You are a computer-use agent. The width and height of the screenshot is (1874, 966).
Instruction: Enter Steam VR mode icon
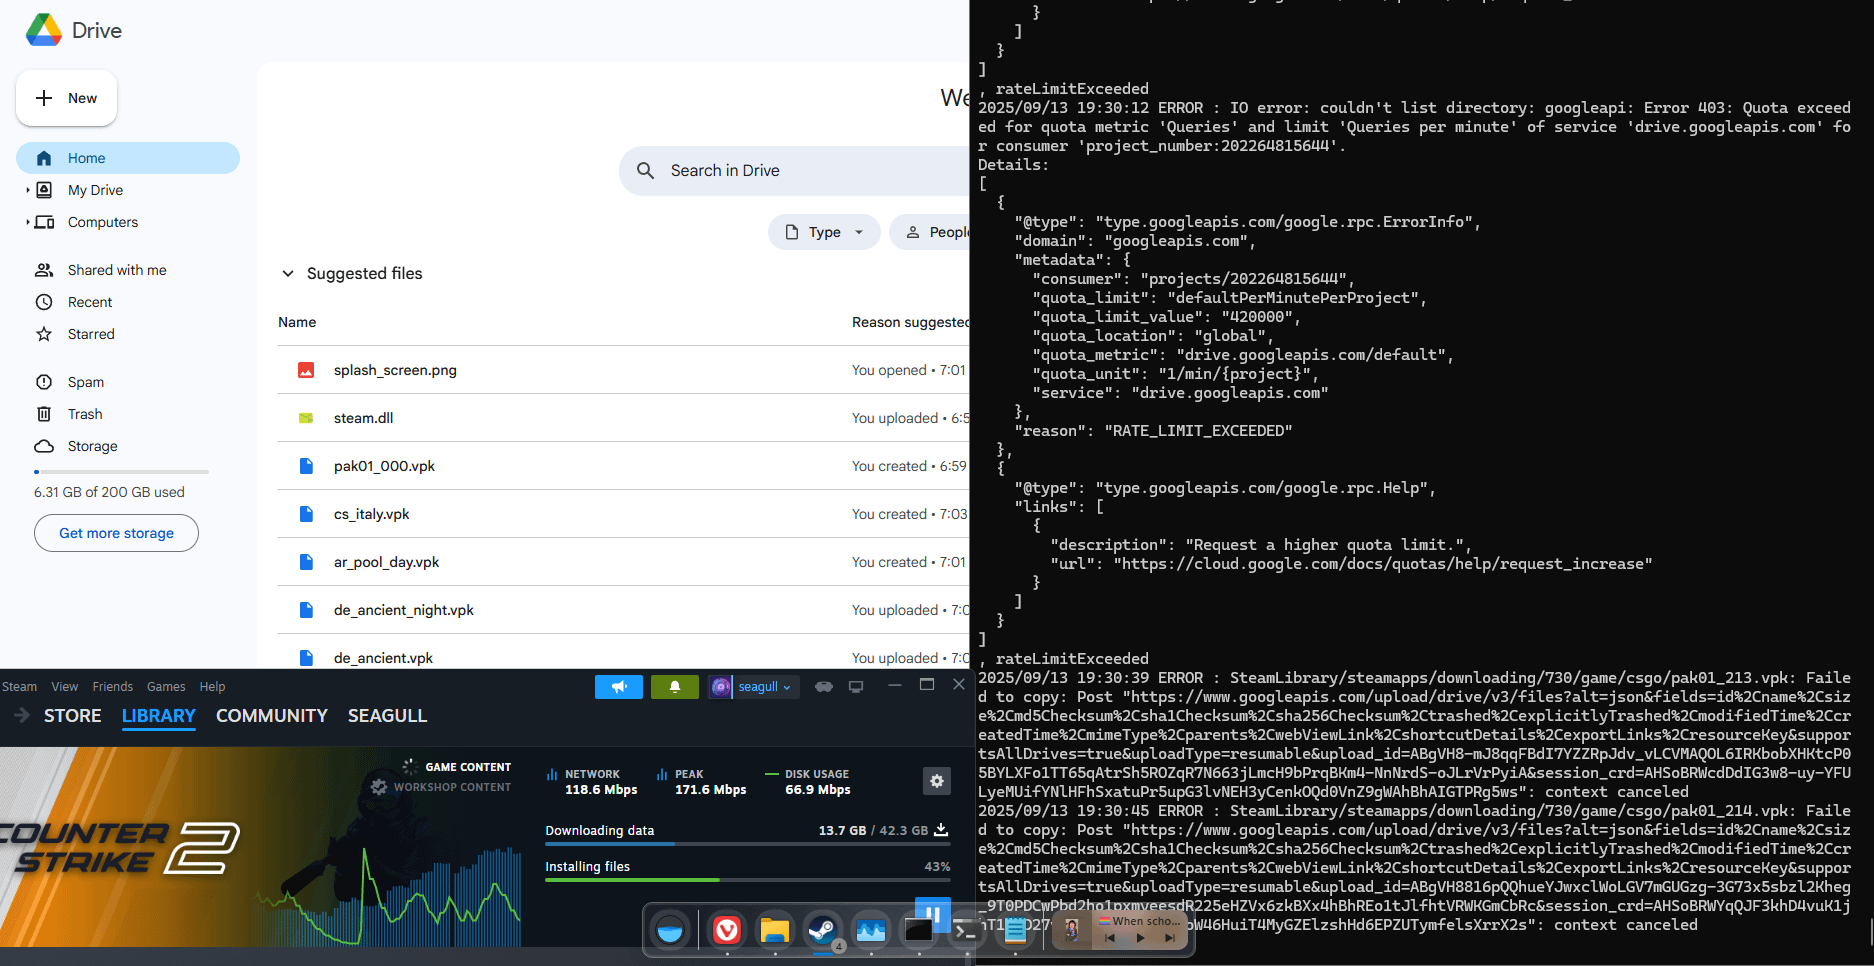(x=824, y=687)
